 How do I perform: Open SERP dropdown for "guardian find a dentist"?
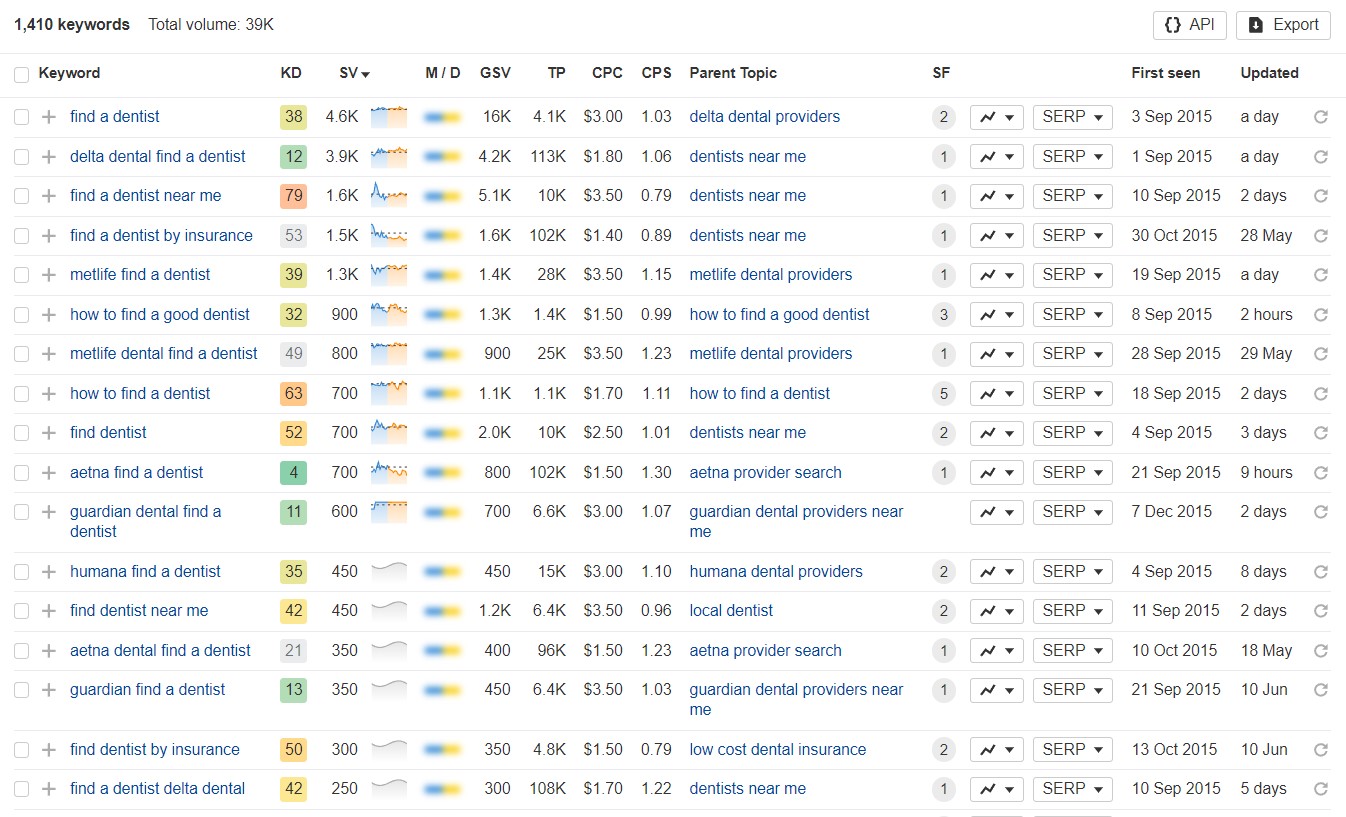click(x=1072, y=690)
